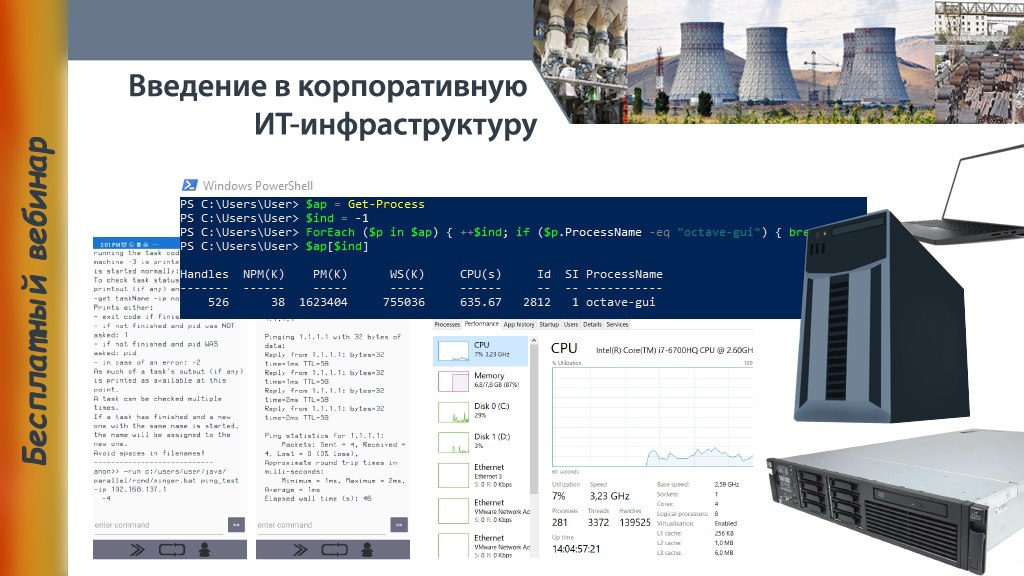Image resolution: width=1024 pixels, height=576 pixels.
Task: Click the double-chevron icon in left terminal panel
Action: (x=137, y=550)
